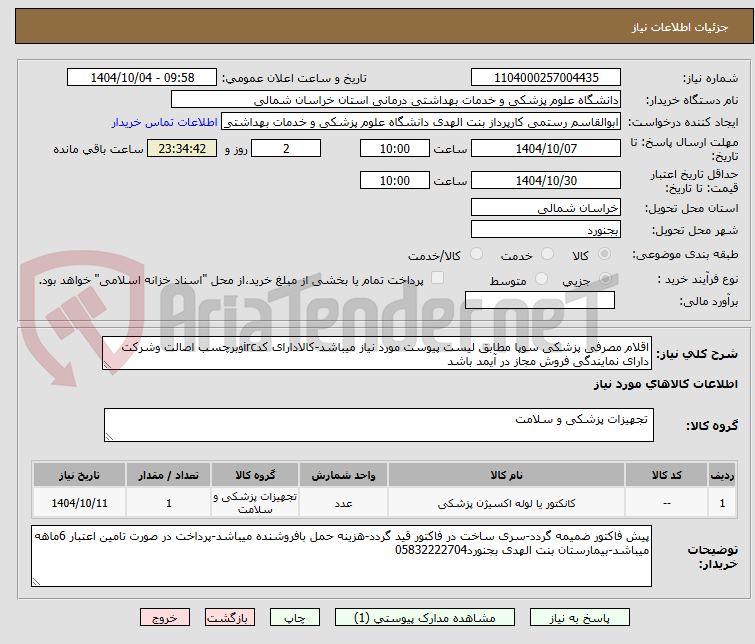Click the price validity time field beside 1404/10/30

pos(395,181)
